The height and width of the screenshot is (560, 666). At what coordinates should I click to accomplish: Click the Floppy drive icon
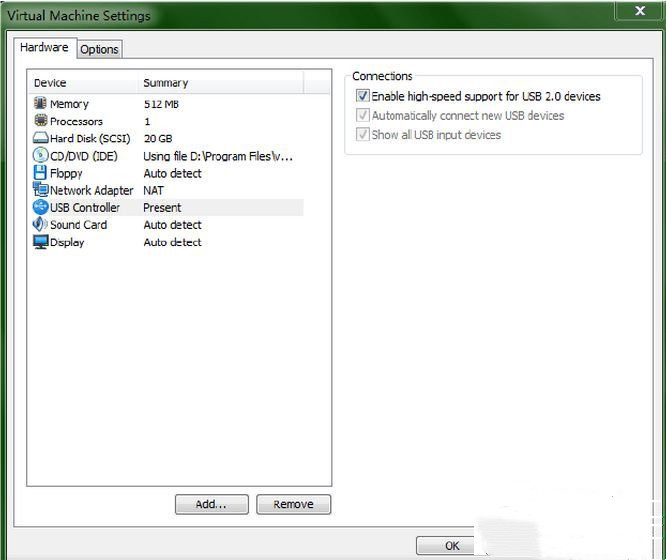41,173
